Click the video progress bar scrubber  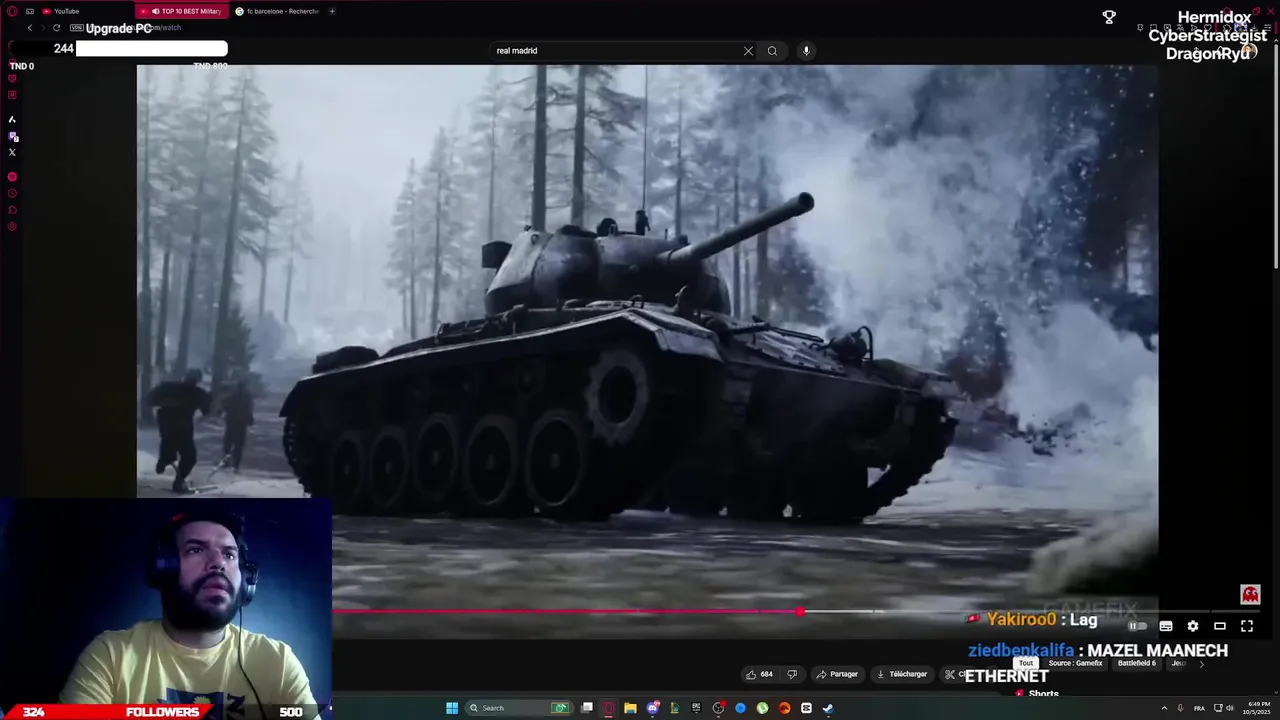point(800,611)
